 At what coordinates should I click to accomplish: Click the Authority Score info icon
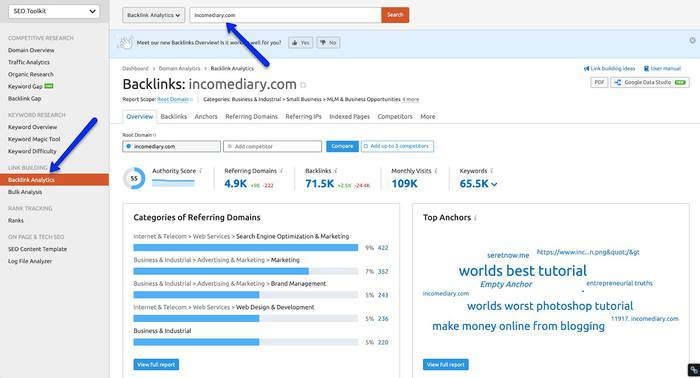201,171
